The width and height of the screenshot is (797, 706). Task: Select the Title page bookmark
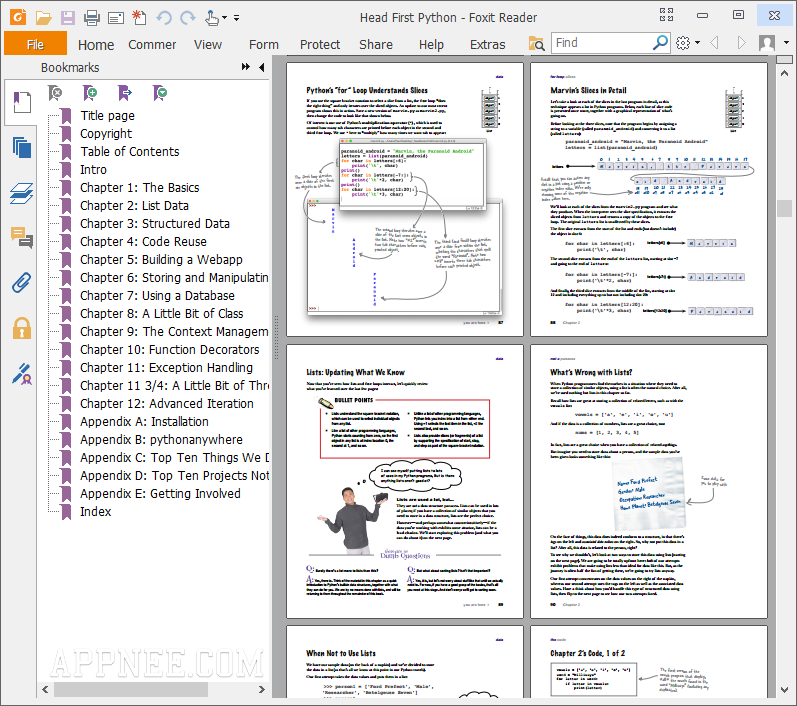(107, 116)
